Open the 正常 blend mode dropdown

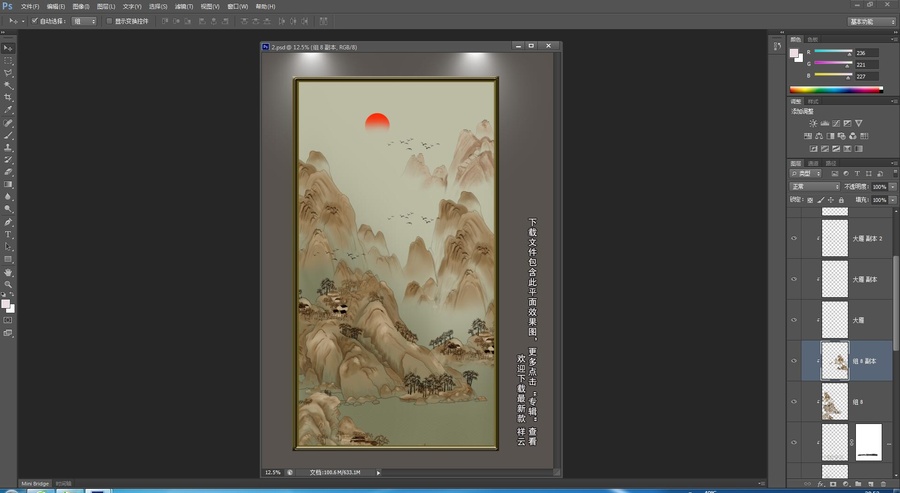point(815,187)
